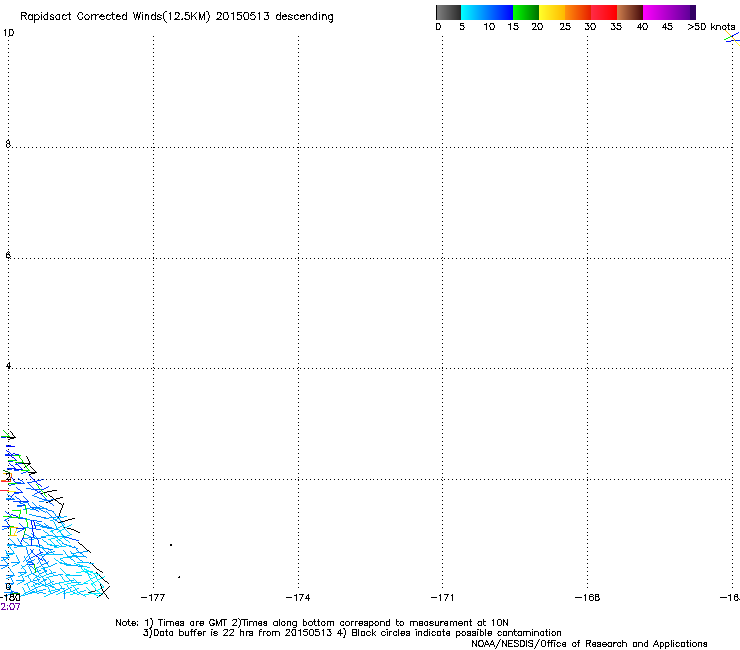Click the longitude label -171

(442, 598)
